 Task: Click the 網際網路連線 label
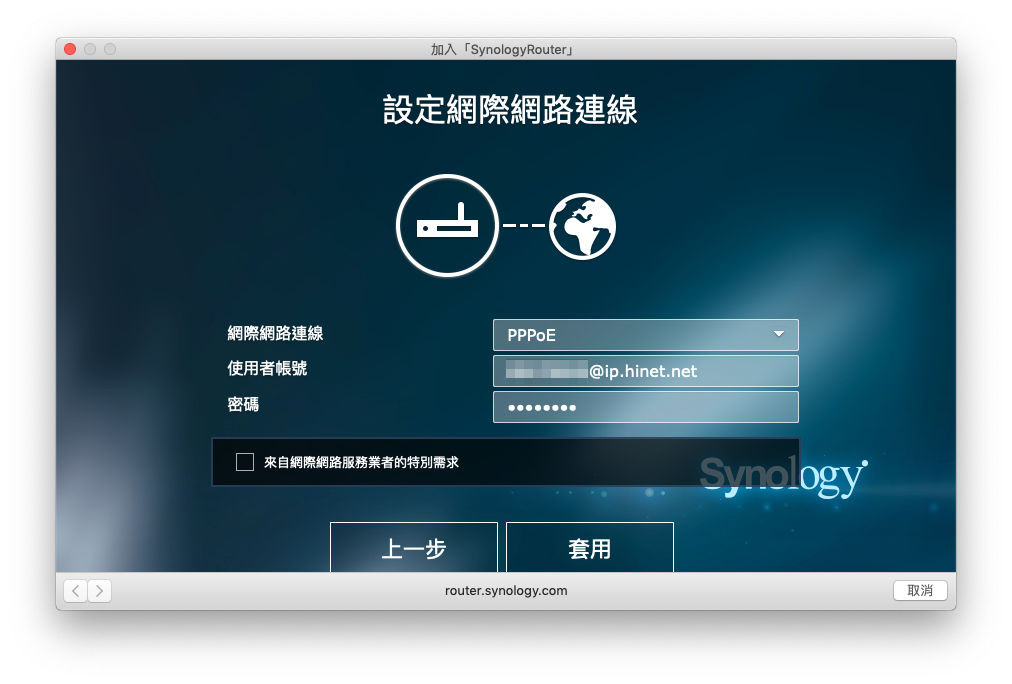tap(276, 333)
